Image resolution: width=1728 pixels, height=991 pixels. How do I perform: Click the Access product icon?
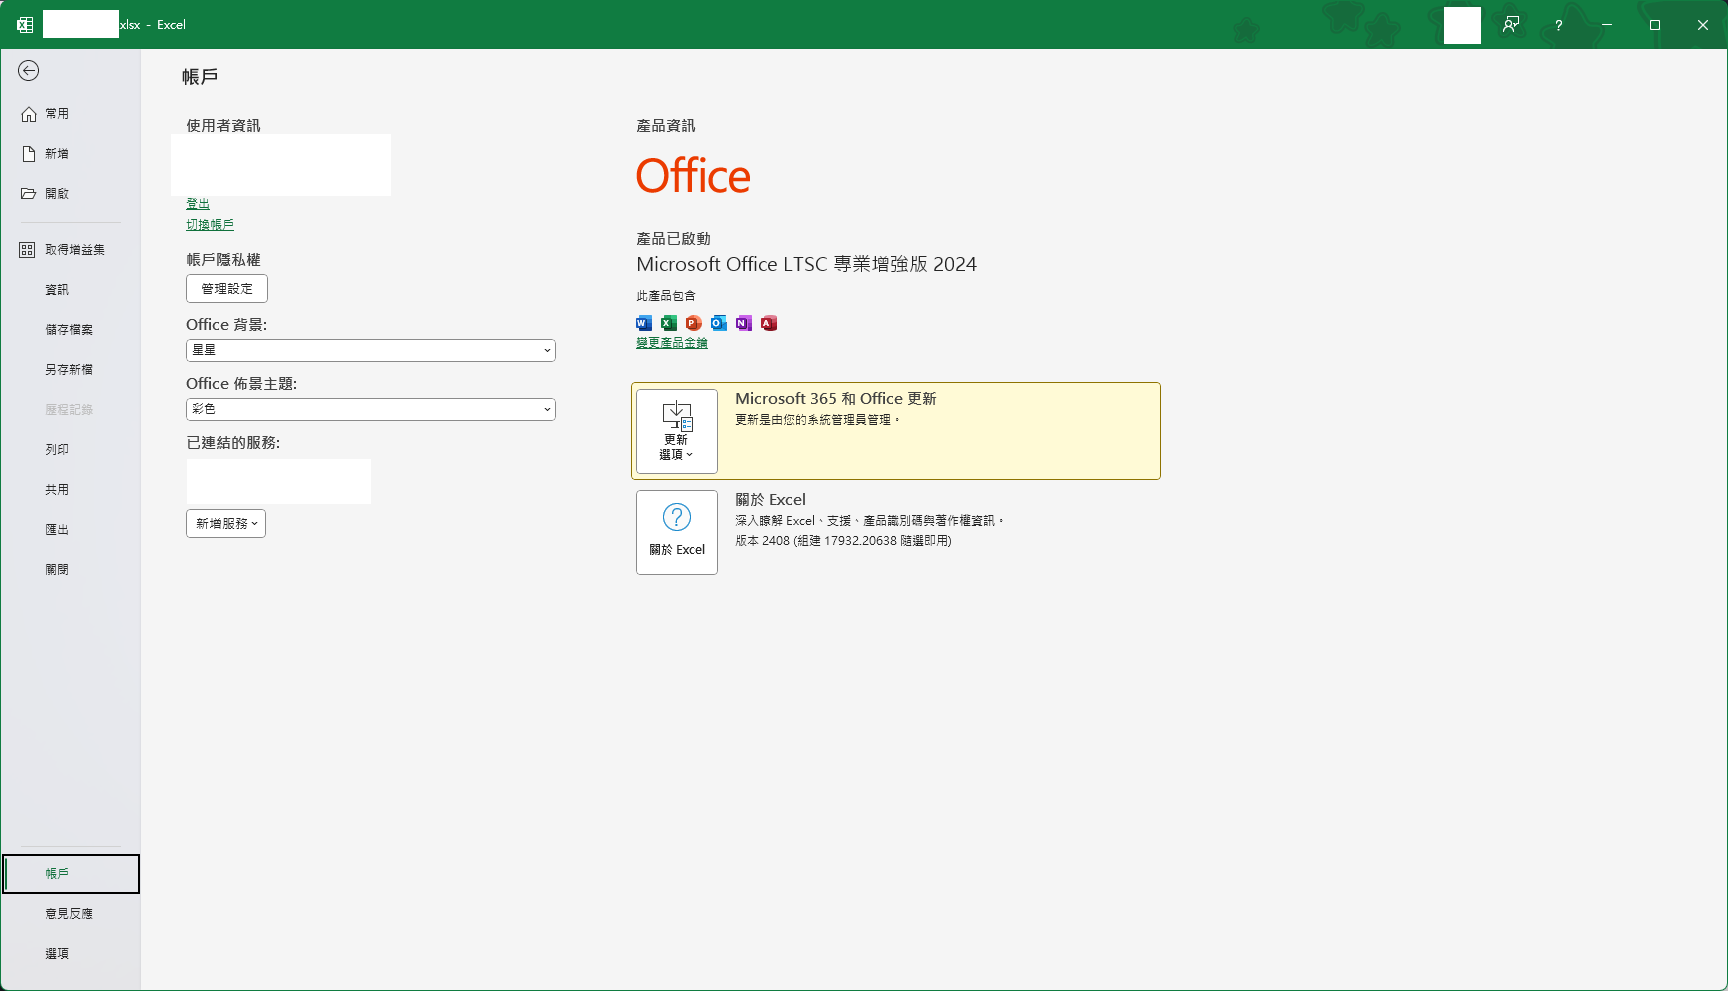pos(769,323)
